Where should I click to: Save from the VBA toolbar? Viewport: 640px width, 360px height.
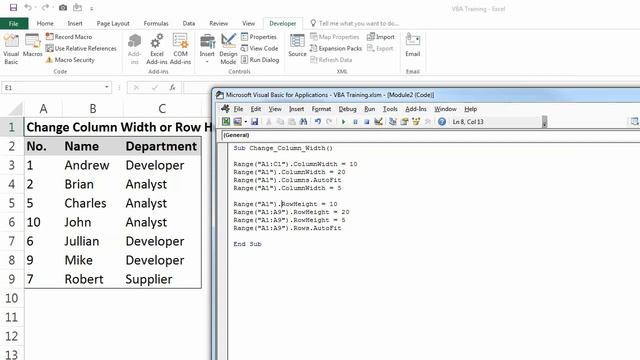click(x=254, y=122)
